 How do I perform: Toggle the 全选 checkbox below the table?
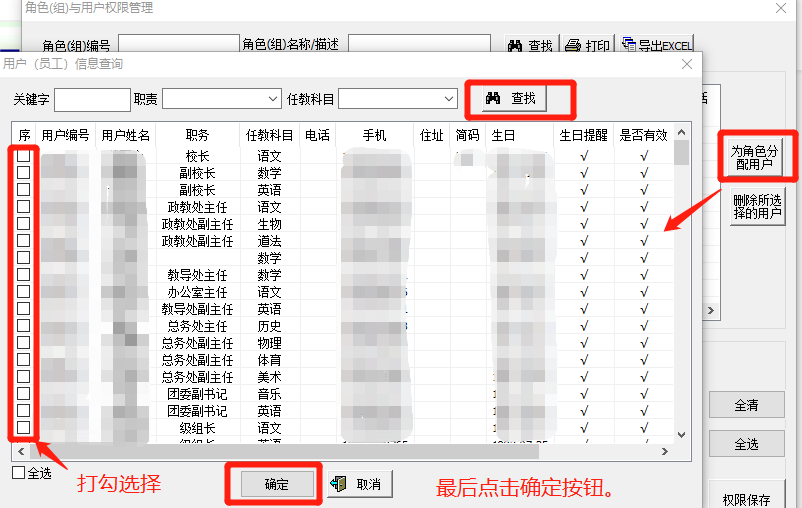pyautogui.click(x=19, y=473)
